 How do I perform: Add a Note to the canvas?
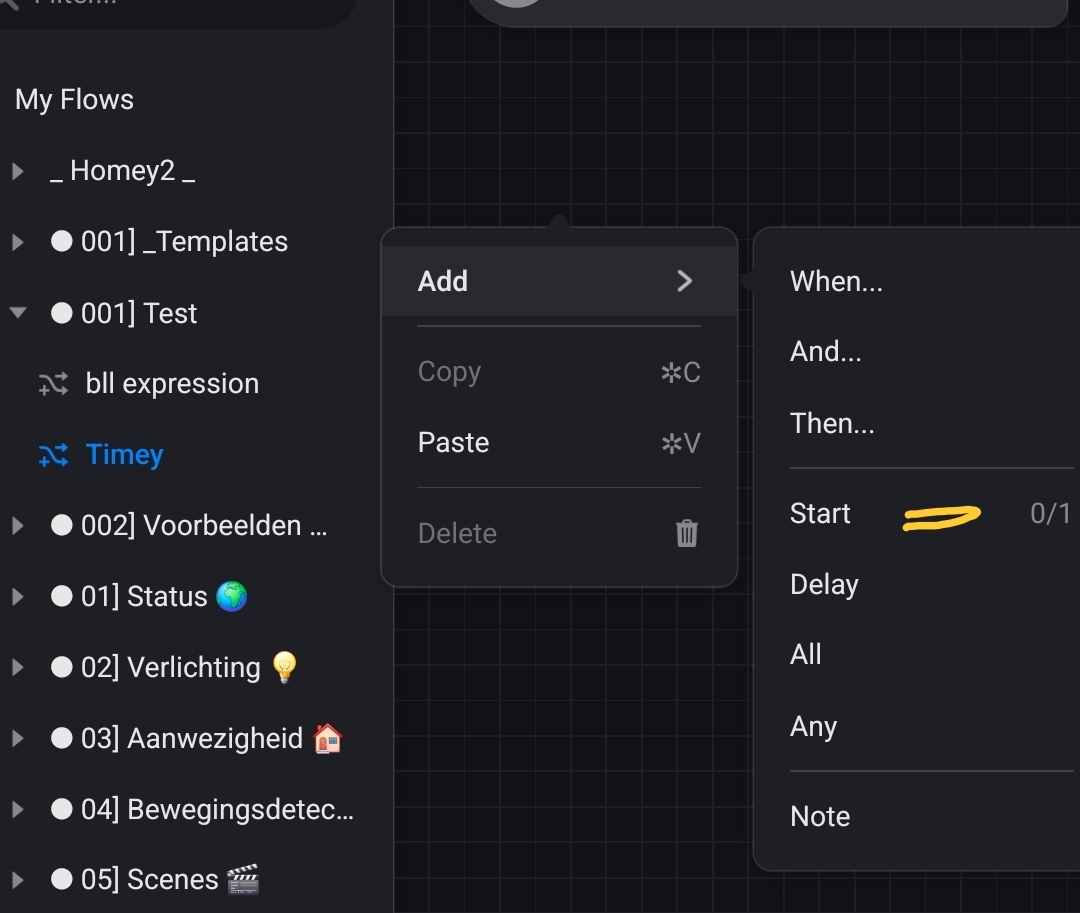click(820, 816)
